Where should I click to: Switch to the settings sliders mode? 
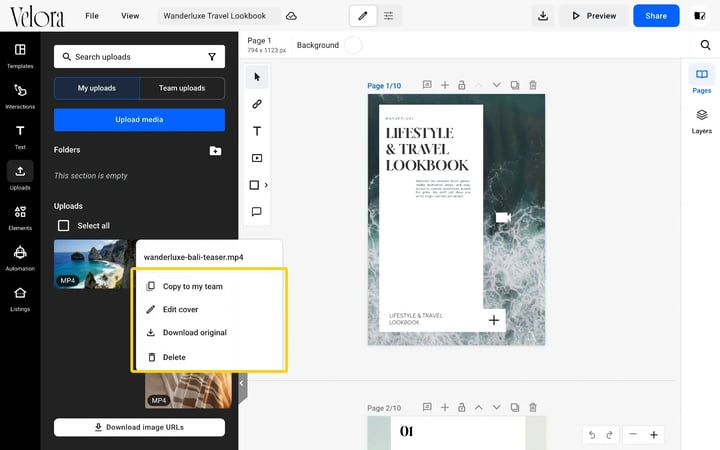388,16
